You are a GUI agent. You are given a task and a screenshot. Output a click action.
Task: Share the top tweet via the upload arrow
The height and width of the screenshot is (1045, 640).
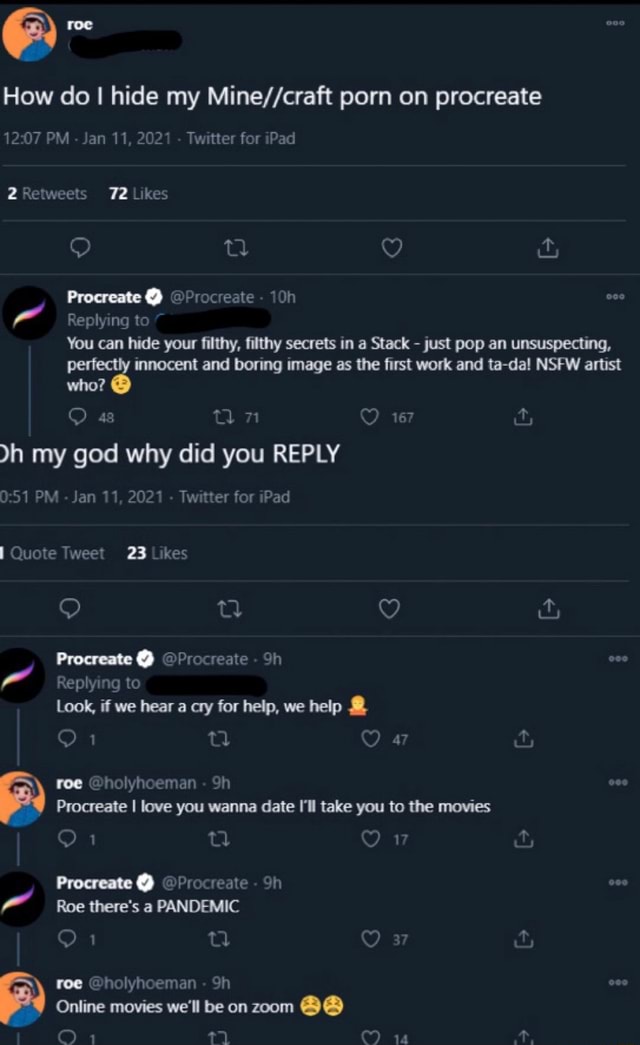click(x=547, y=247)
